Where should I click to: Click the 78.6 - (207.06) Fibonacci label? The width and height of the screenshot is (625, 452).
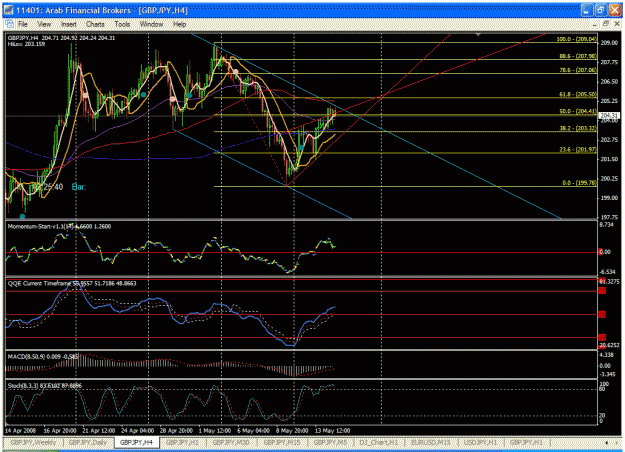click(x=578, y=70)
